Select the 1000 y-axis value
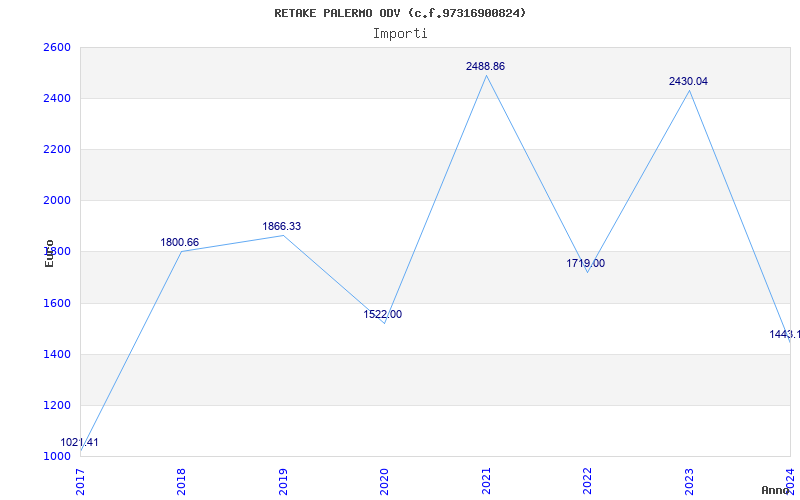The image size is (800, 500). pyautogui.click(x=57, y=456)
